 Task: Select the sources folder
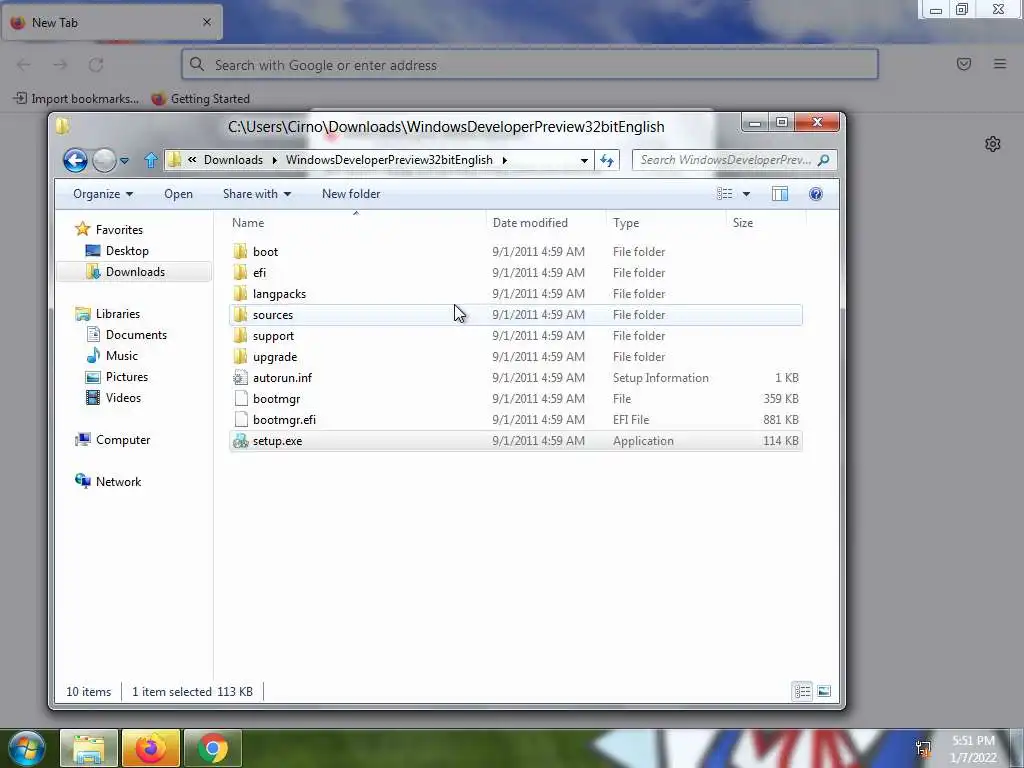click(x=516, y=315)
